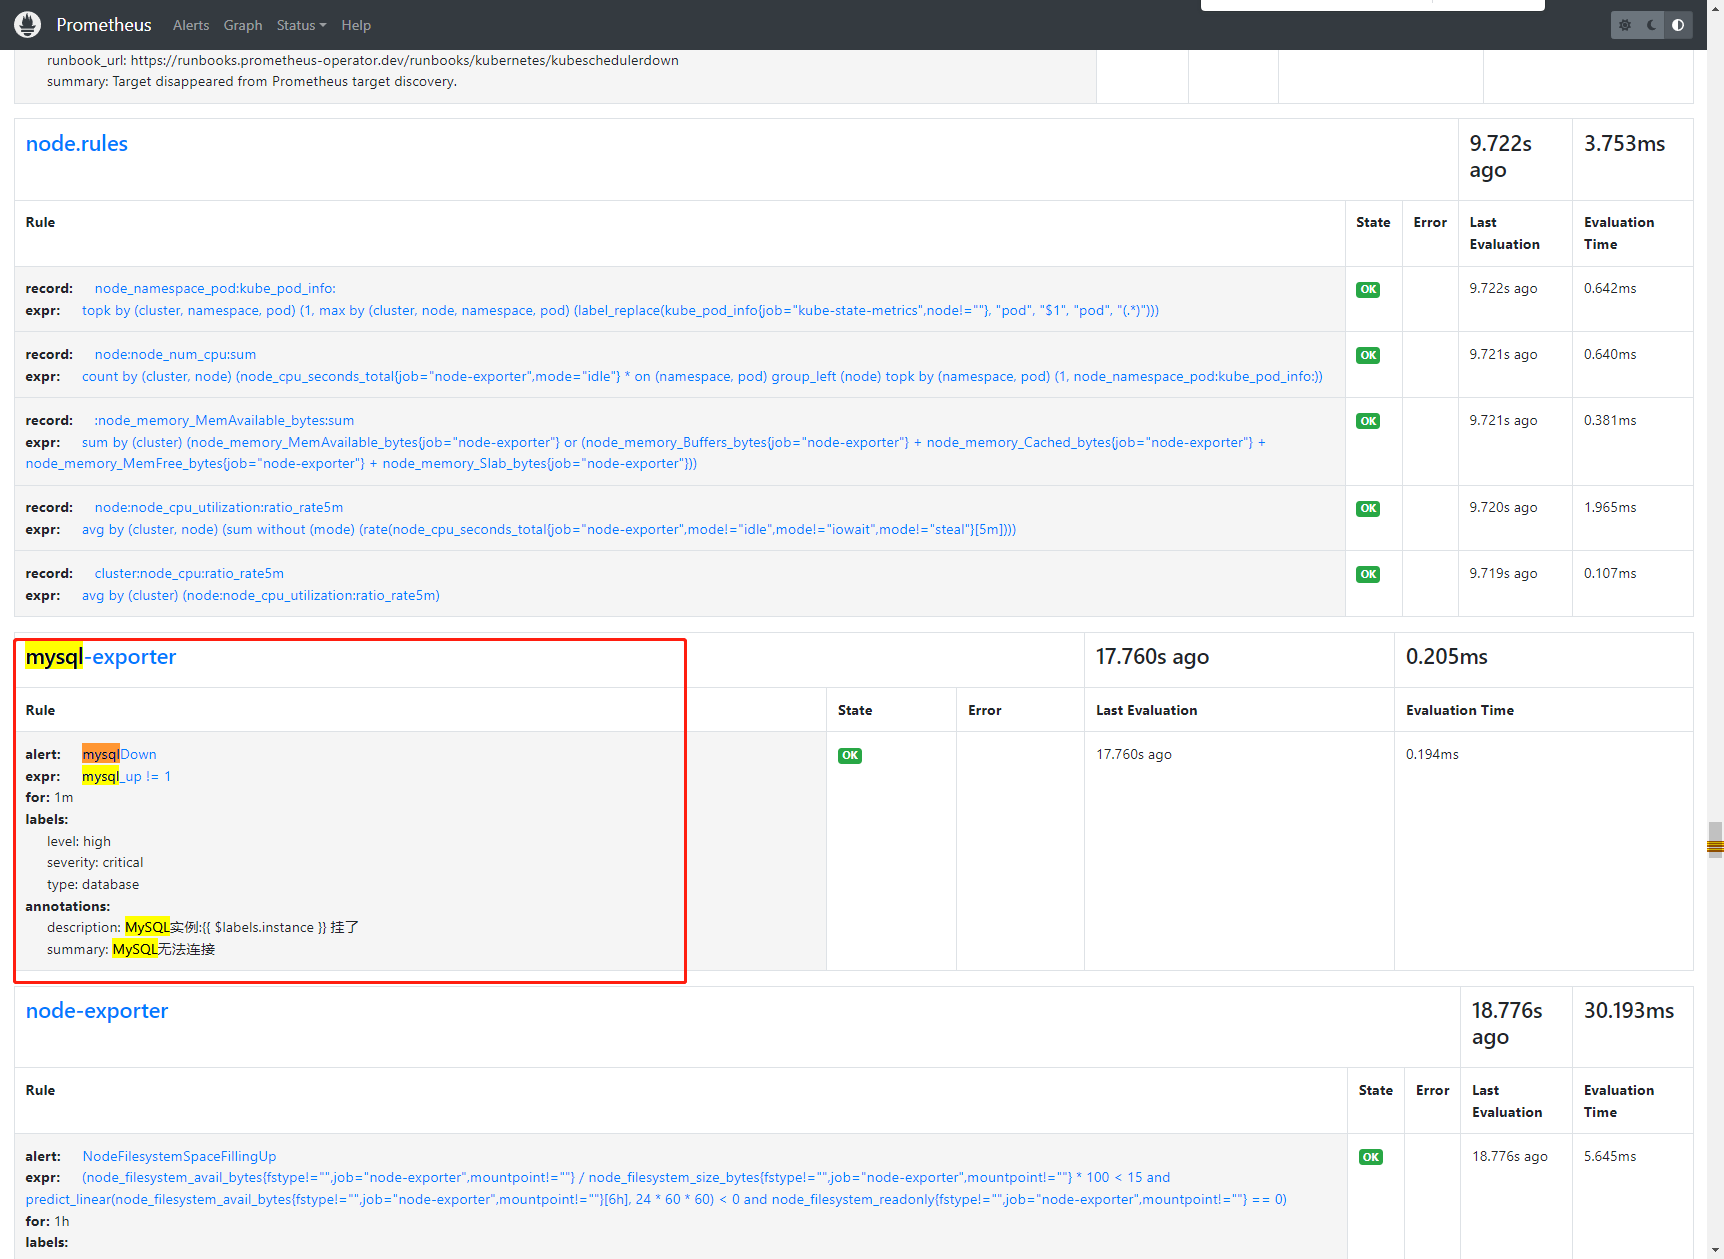The width and height of the screenshot is (1724, 1259).
Task: Select the 'type: database' label text
Action: point(93,885)
